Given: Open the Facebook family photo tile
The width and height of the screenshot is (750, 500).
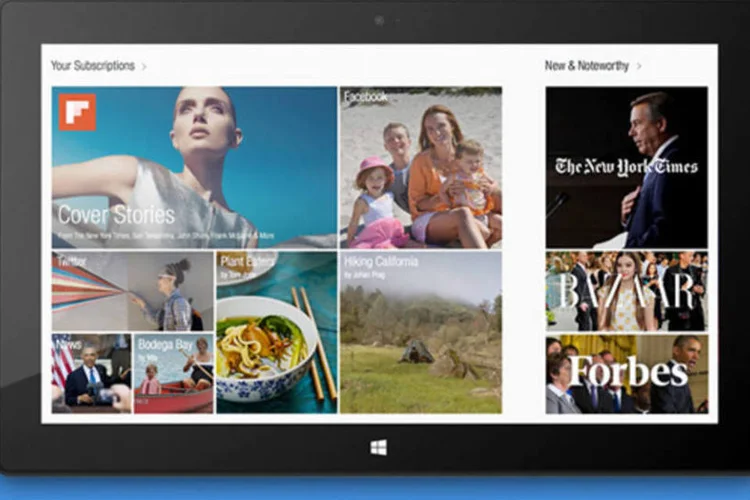Looking at the screenshot, I should point(421,167).
